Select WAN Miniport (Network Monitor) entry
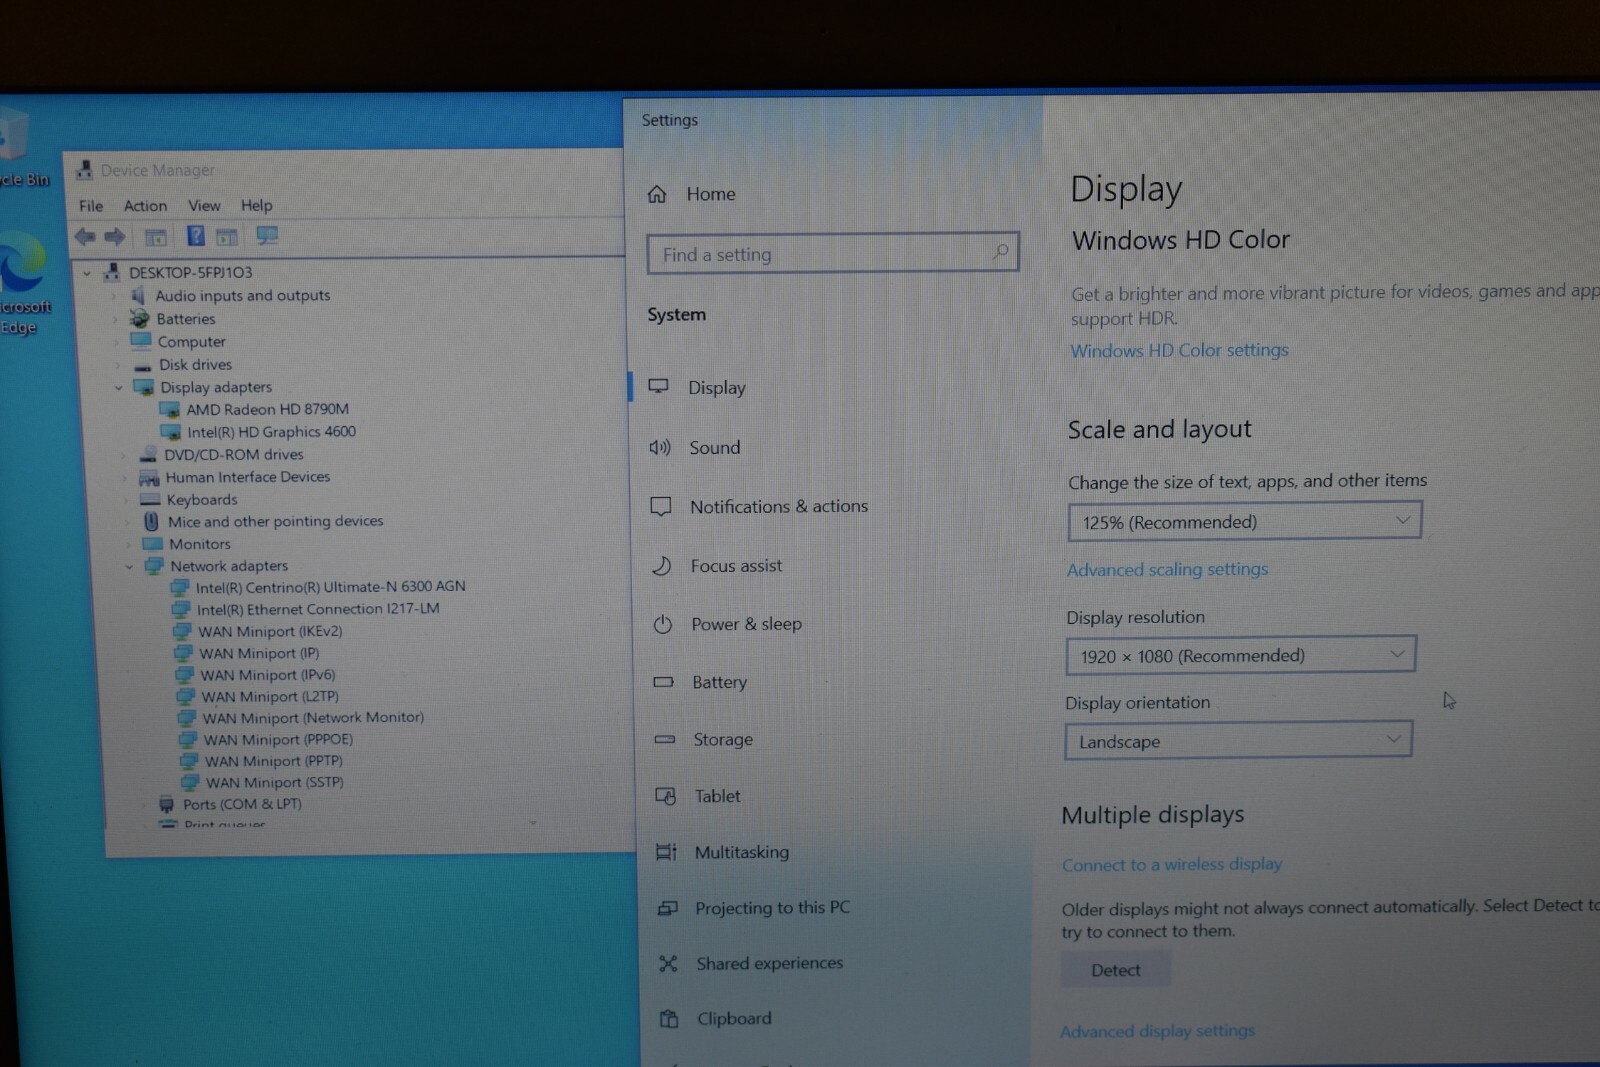This screenshot has height=1067, width=1600. click(313, 718)
